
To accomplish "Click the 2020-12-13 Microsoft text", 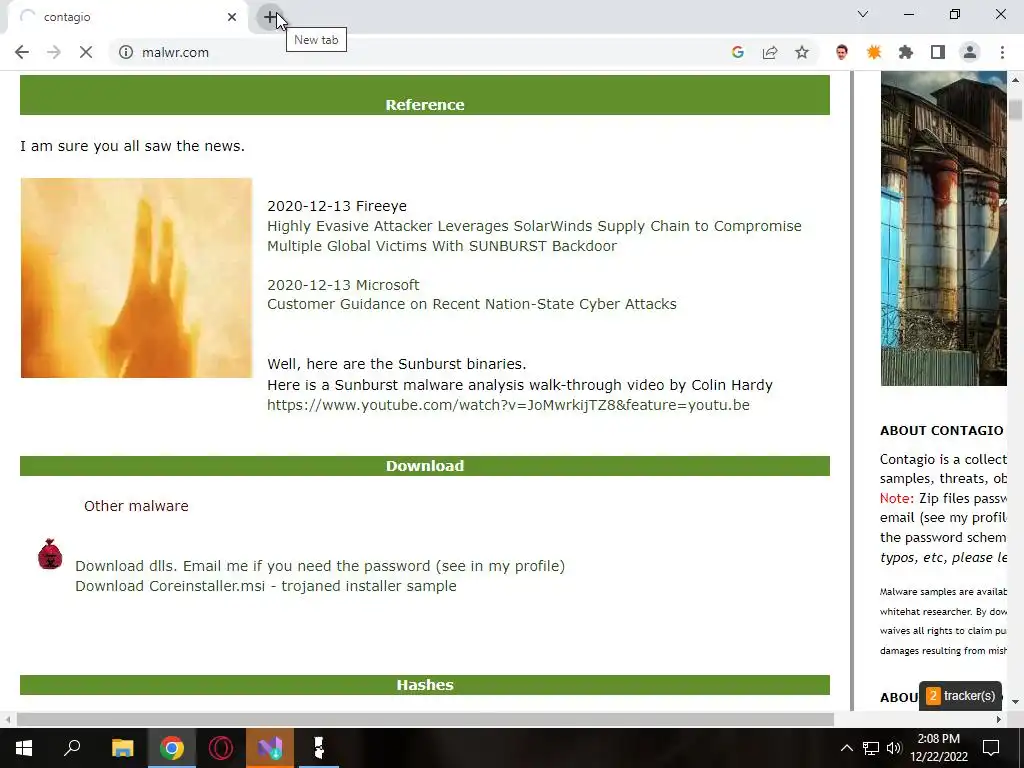I will point(343,285).
